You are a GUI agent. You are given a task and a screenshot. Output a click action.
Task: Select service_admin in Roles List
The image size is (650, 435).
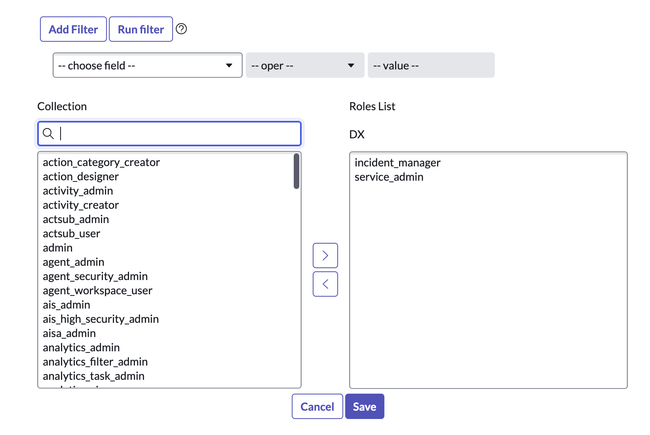(389, 177)
